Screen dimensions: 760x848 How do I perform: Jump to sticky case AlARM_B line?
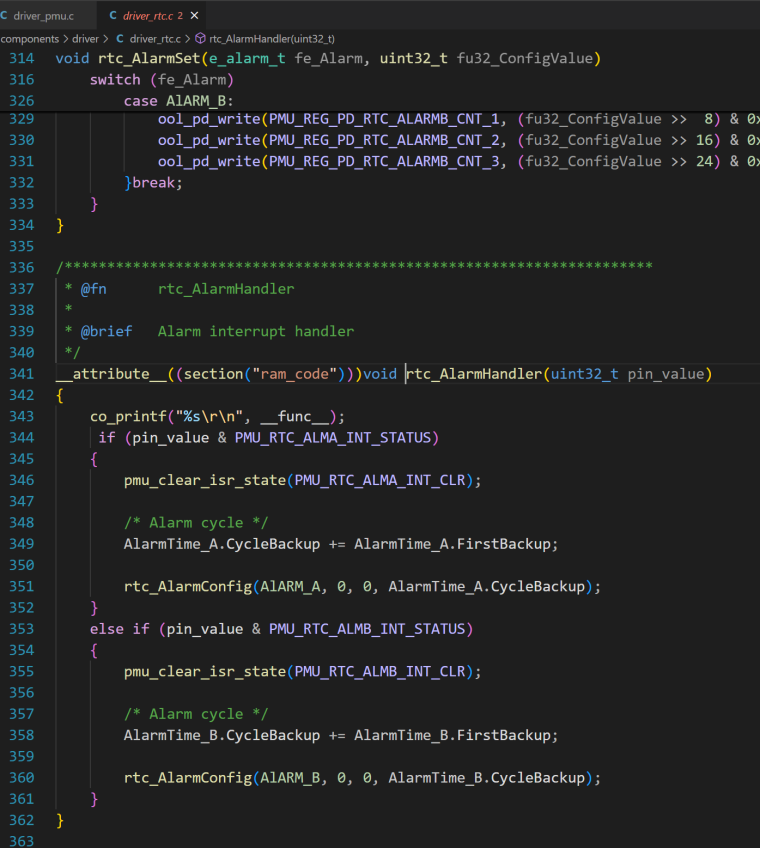[178, 101]
